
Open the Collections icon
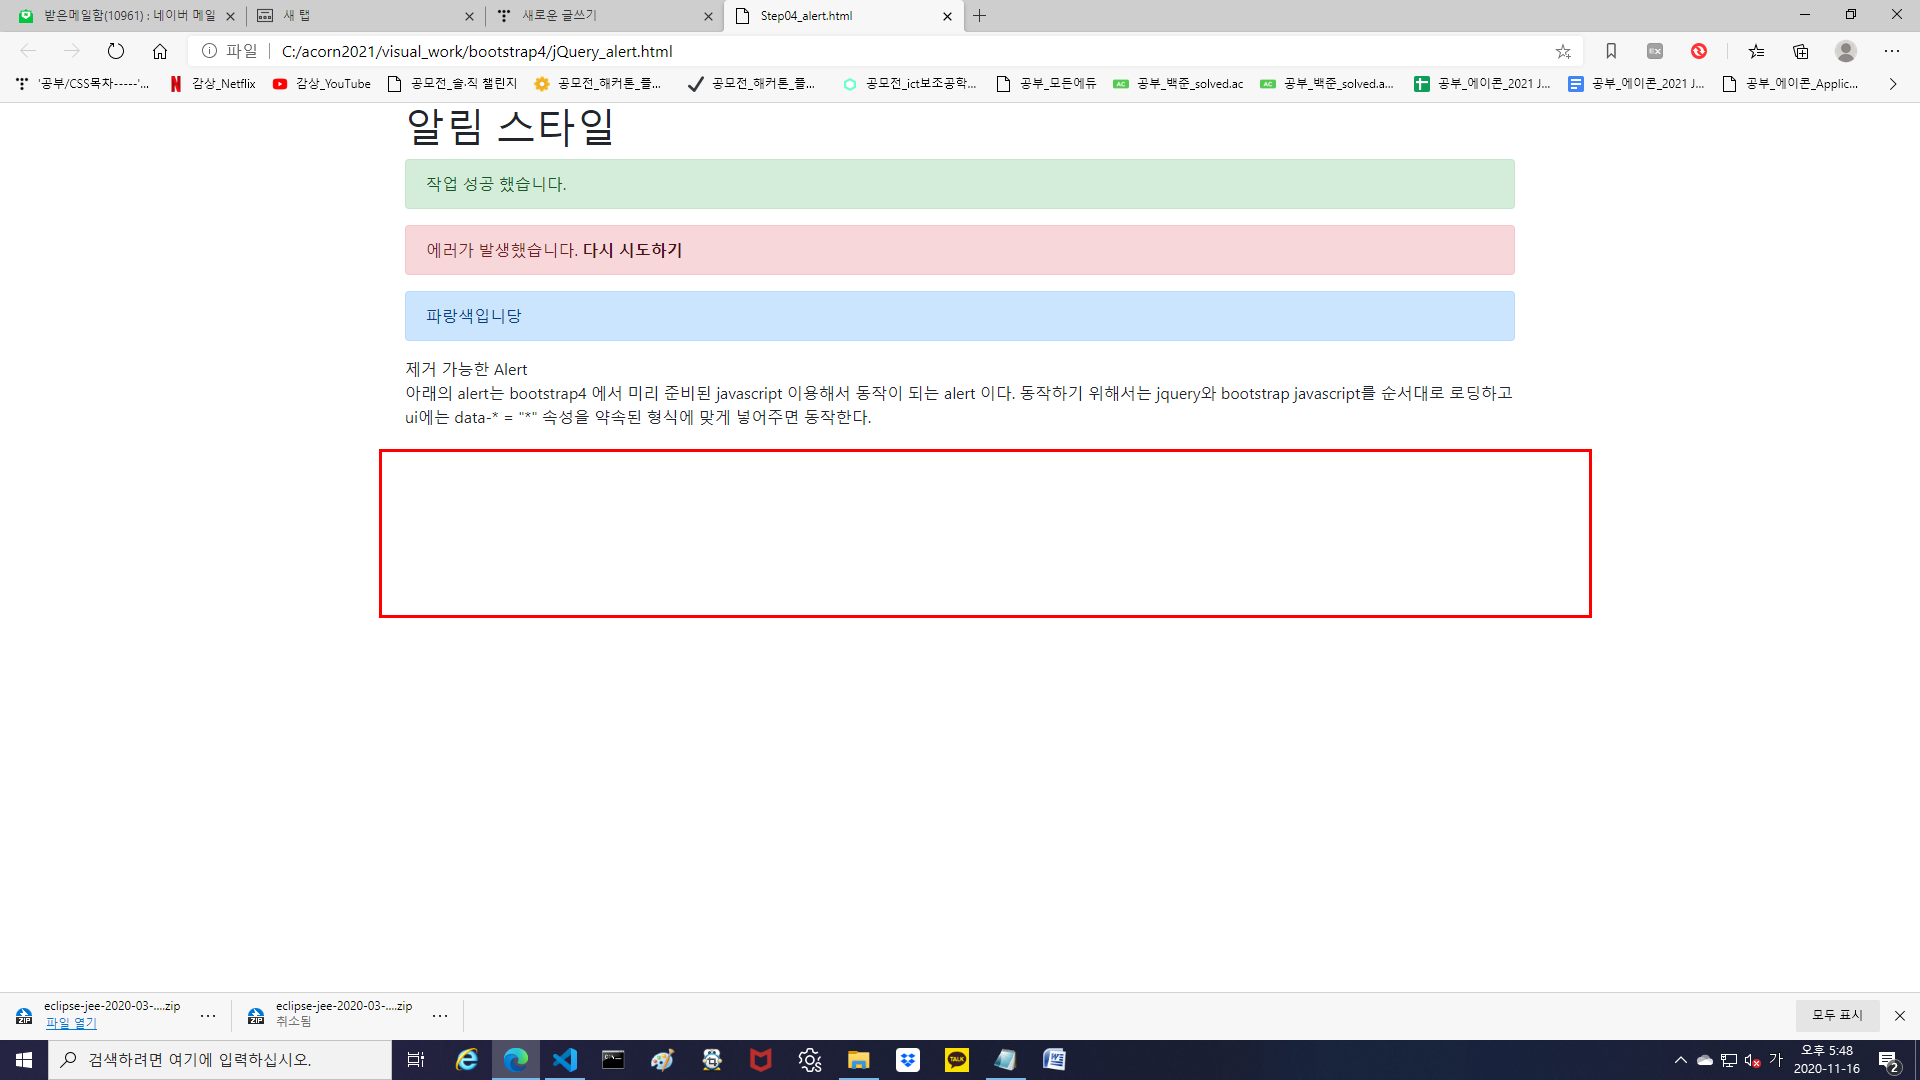point(1801,51)
